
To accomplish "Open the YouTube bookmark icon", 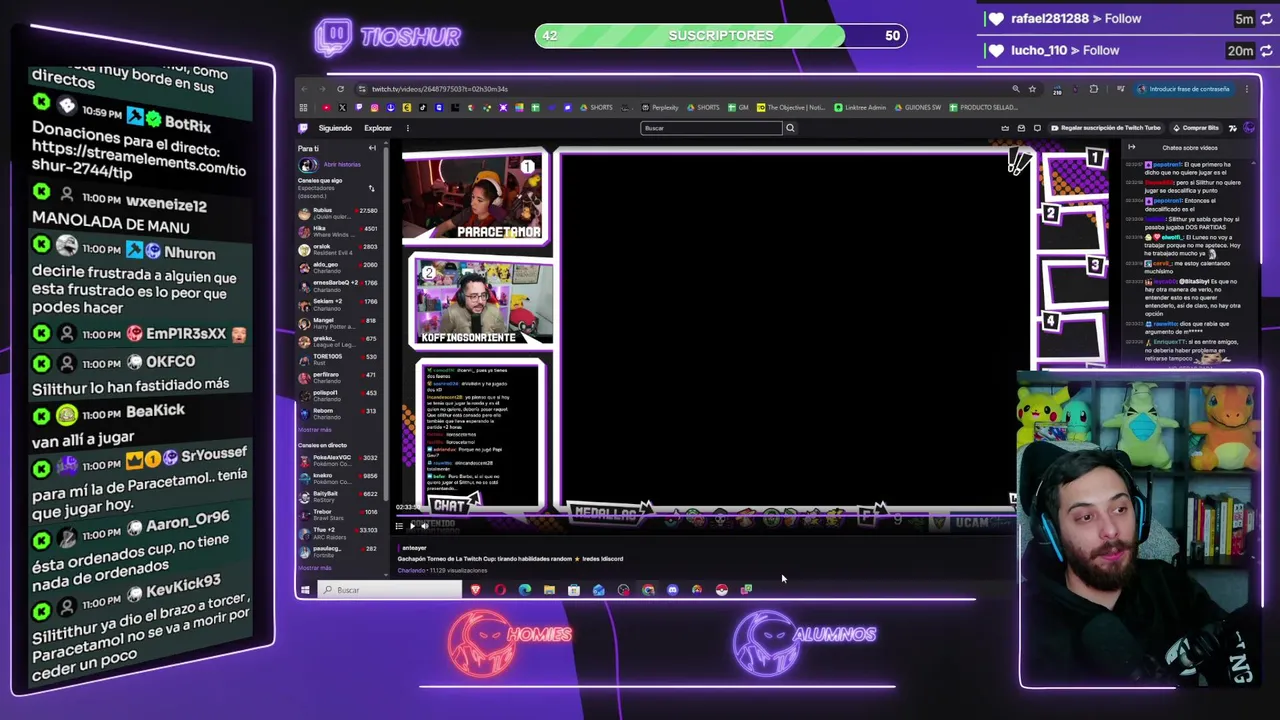I will [327, 107].
